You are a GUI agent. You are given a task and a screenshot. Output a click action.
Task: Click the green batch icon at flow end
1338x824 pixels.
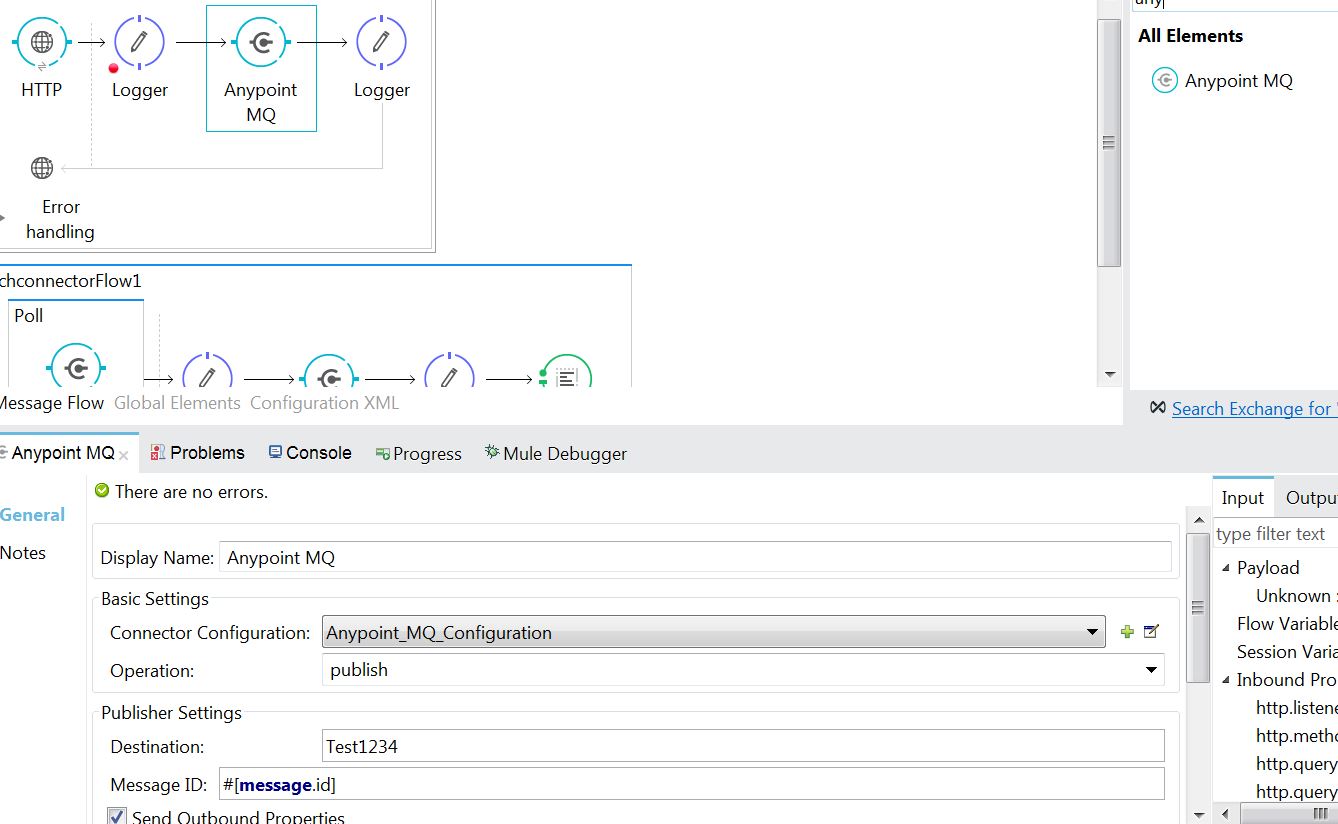click(566, 376)
